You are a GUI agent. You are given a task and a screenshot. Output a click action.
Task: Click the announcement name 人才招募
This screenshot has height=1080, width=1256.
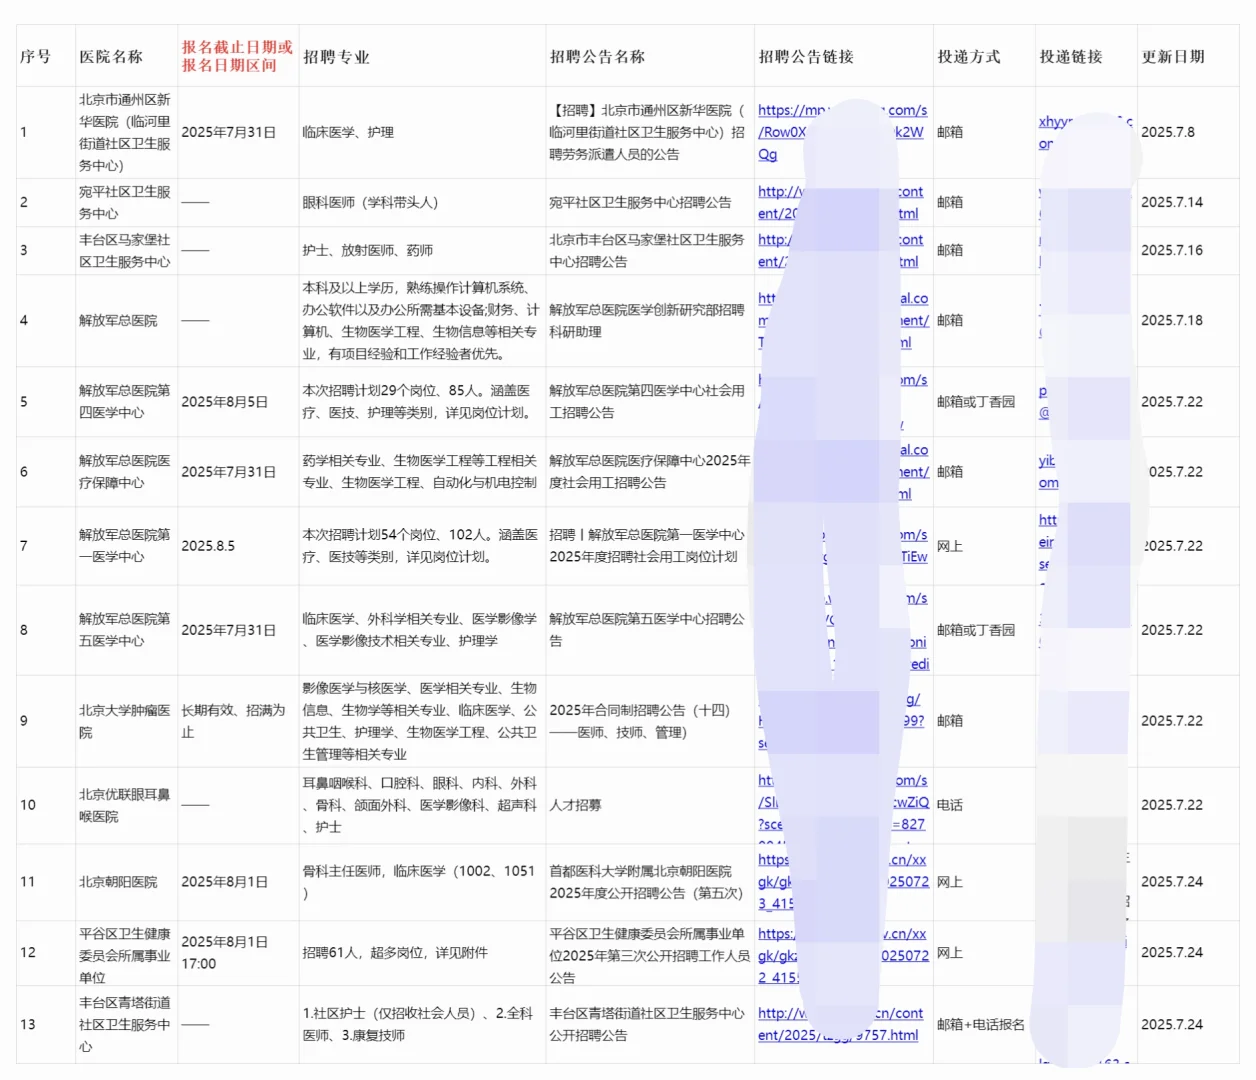(x=575, y=805)
